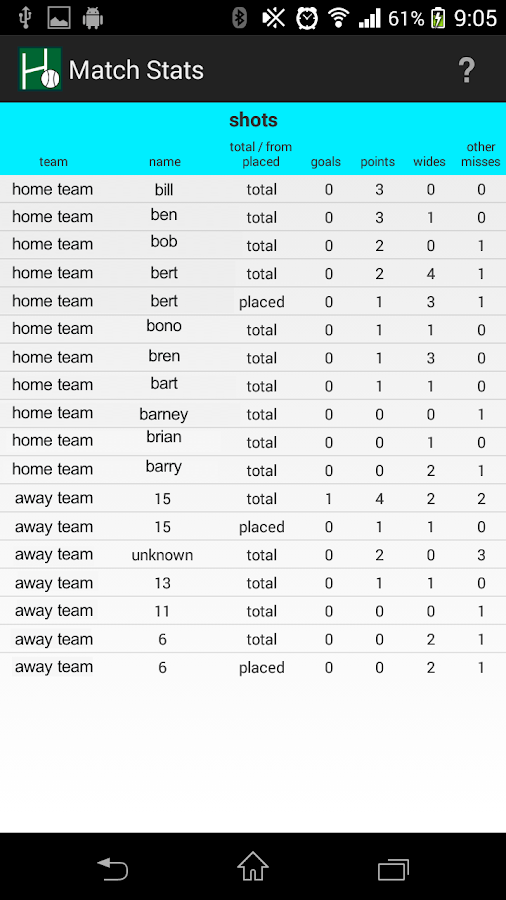Tap the battery status icon
The width and height of the screenshot is (506, 900).
click(438, 18)
